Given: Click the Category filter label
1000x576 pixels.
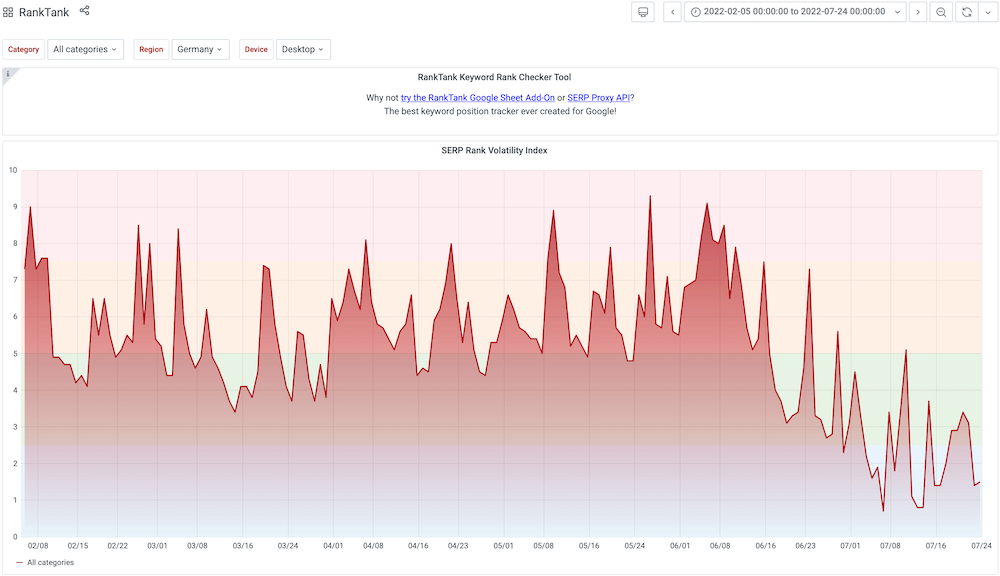Looking at the screenshot, I should pyautogui.click(x=23, y=48).
